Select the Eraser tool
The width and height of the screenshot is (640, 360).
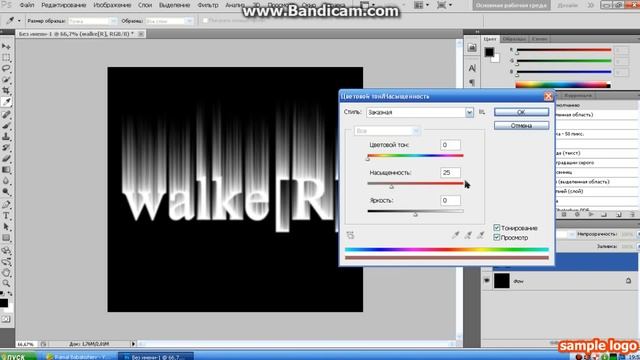pyautogui.click(x=6, y=158)
